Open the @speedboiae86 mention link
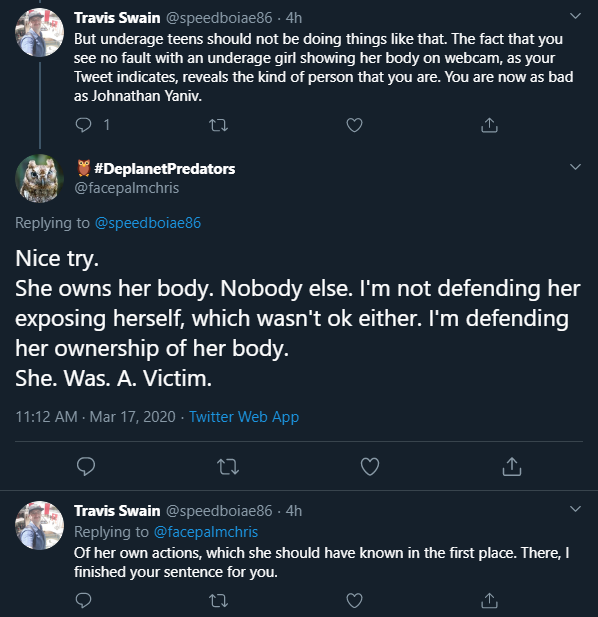The height and width of the screenshot is (617, 598). 148,223
